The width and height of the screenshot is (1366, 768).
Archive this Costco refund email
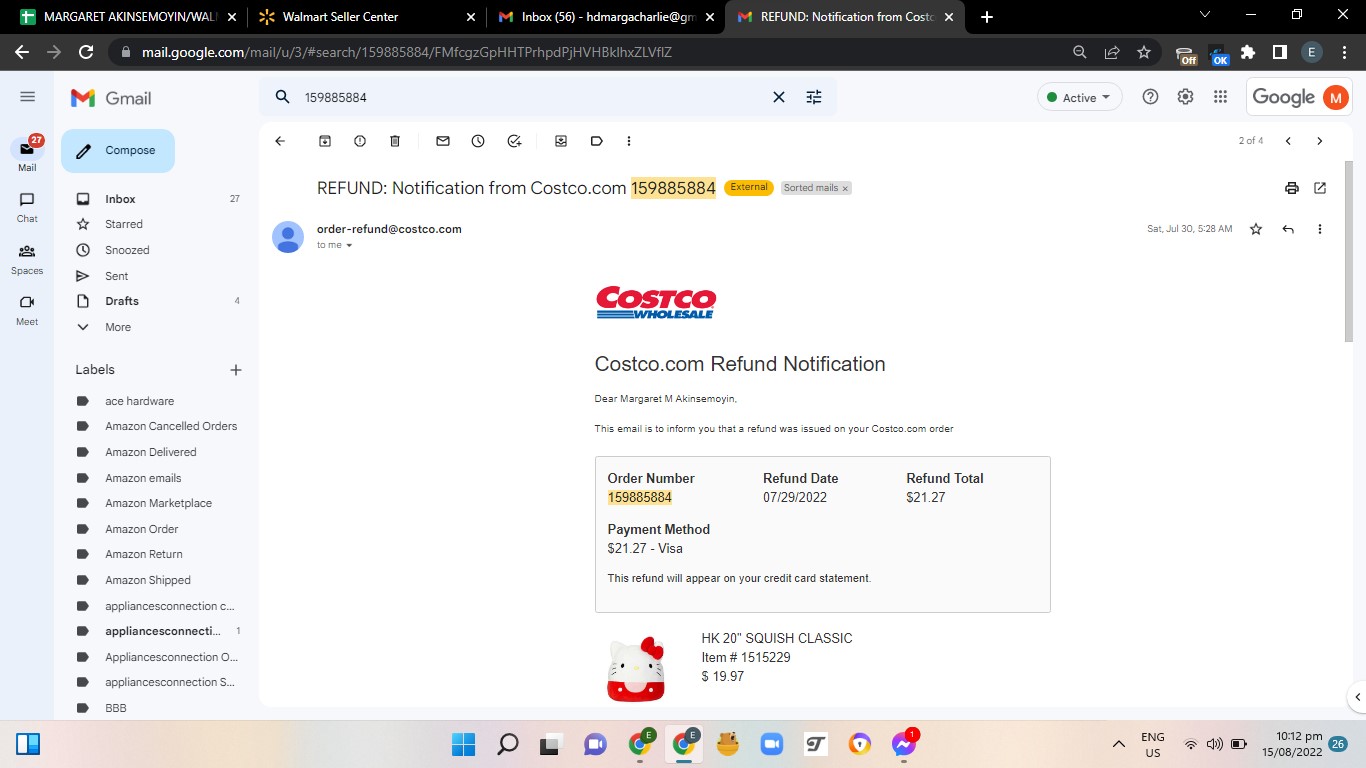(x=325, y=141)
